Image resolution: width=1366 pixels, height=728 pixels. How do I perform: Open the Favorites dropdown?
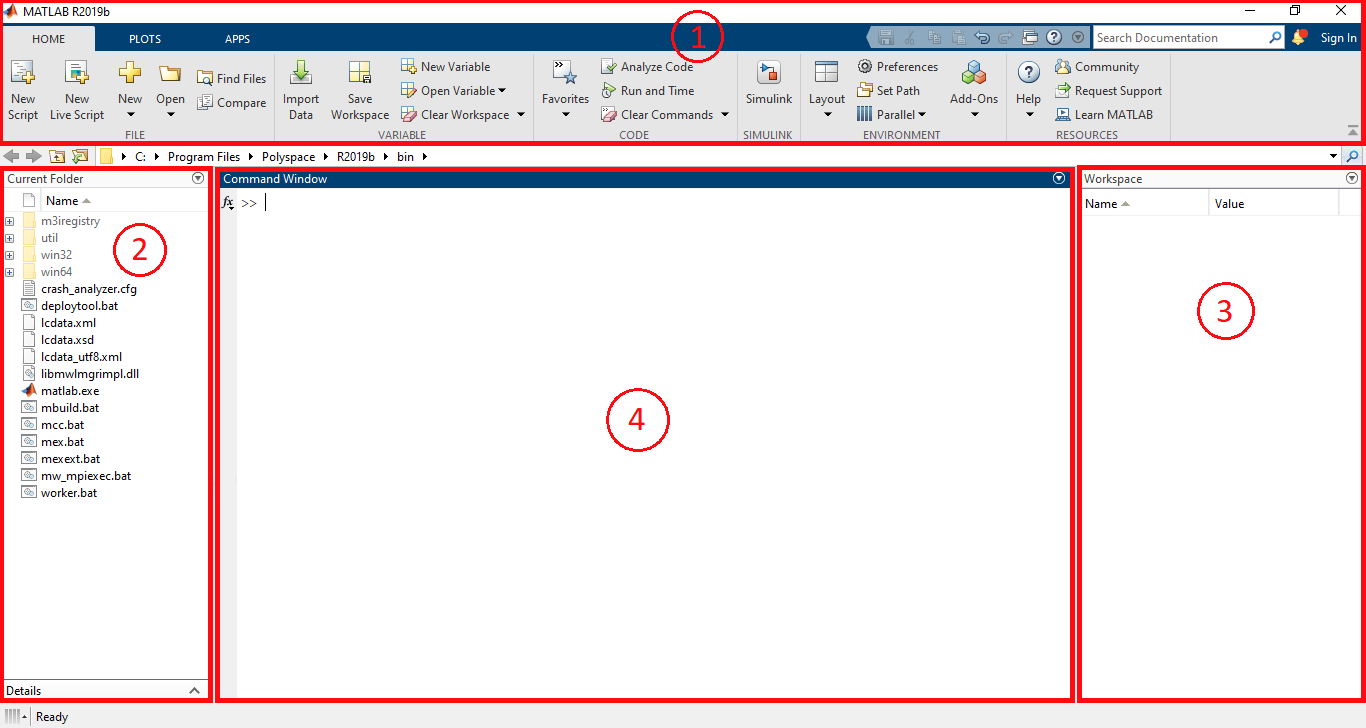click(565, 113)
